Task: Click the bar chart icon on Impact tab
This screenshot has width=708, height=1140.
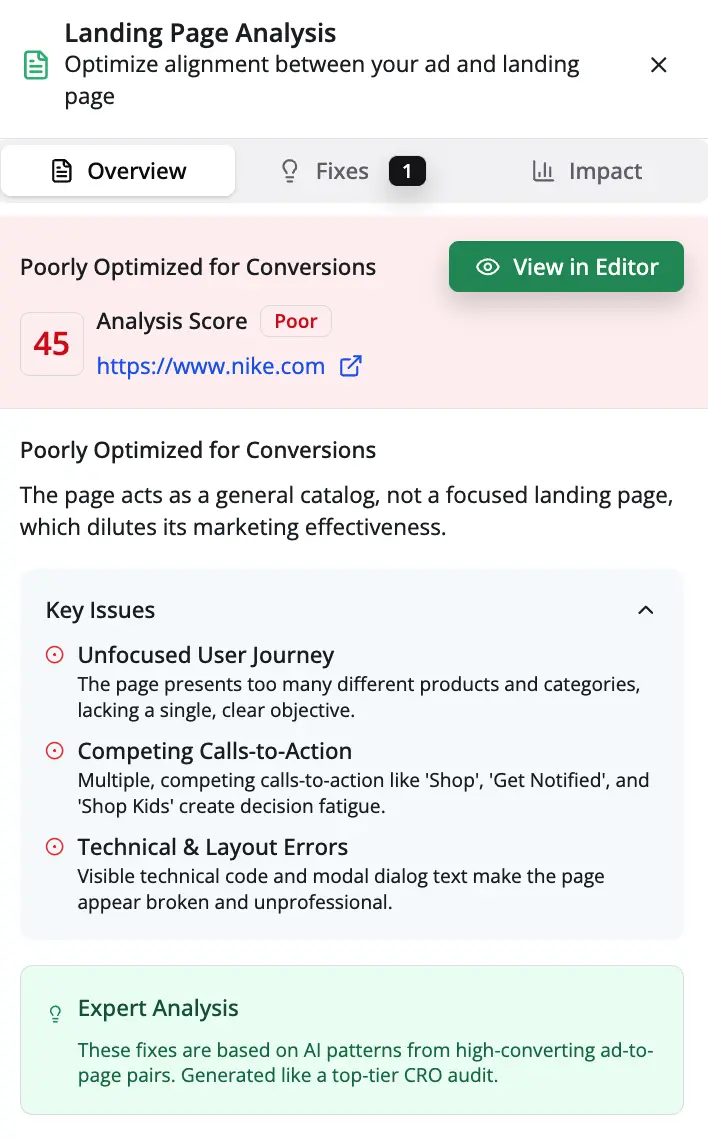Action: 543,171
